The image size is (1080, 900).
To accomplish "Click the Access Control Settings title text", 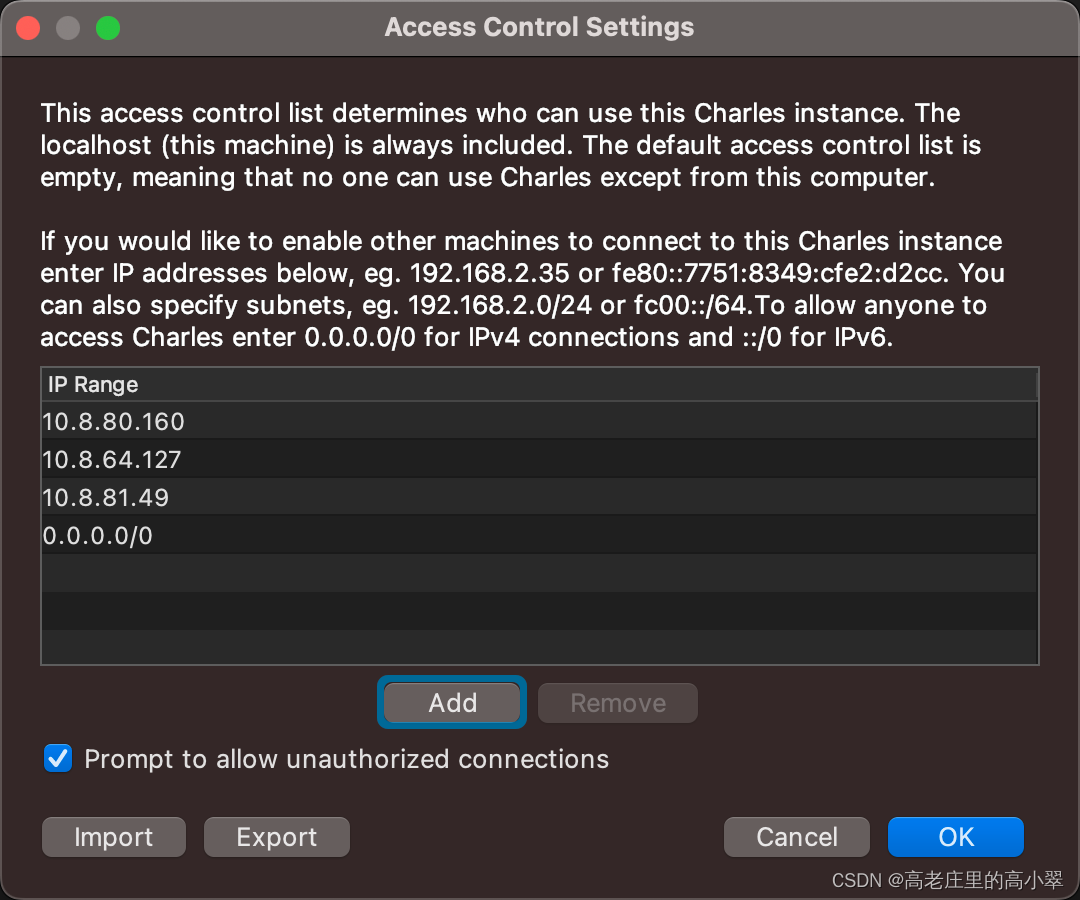I will click(x=539, y=27).
